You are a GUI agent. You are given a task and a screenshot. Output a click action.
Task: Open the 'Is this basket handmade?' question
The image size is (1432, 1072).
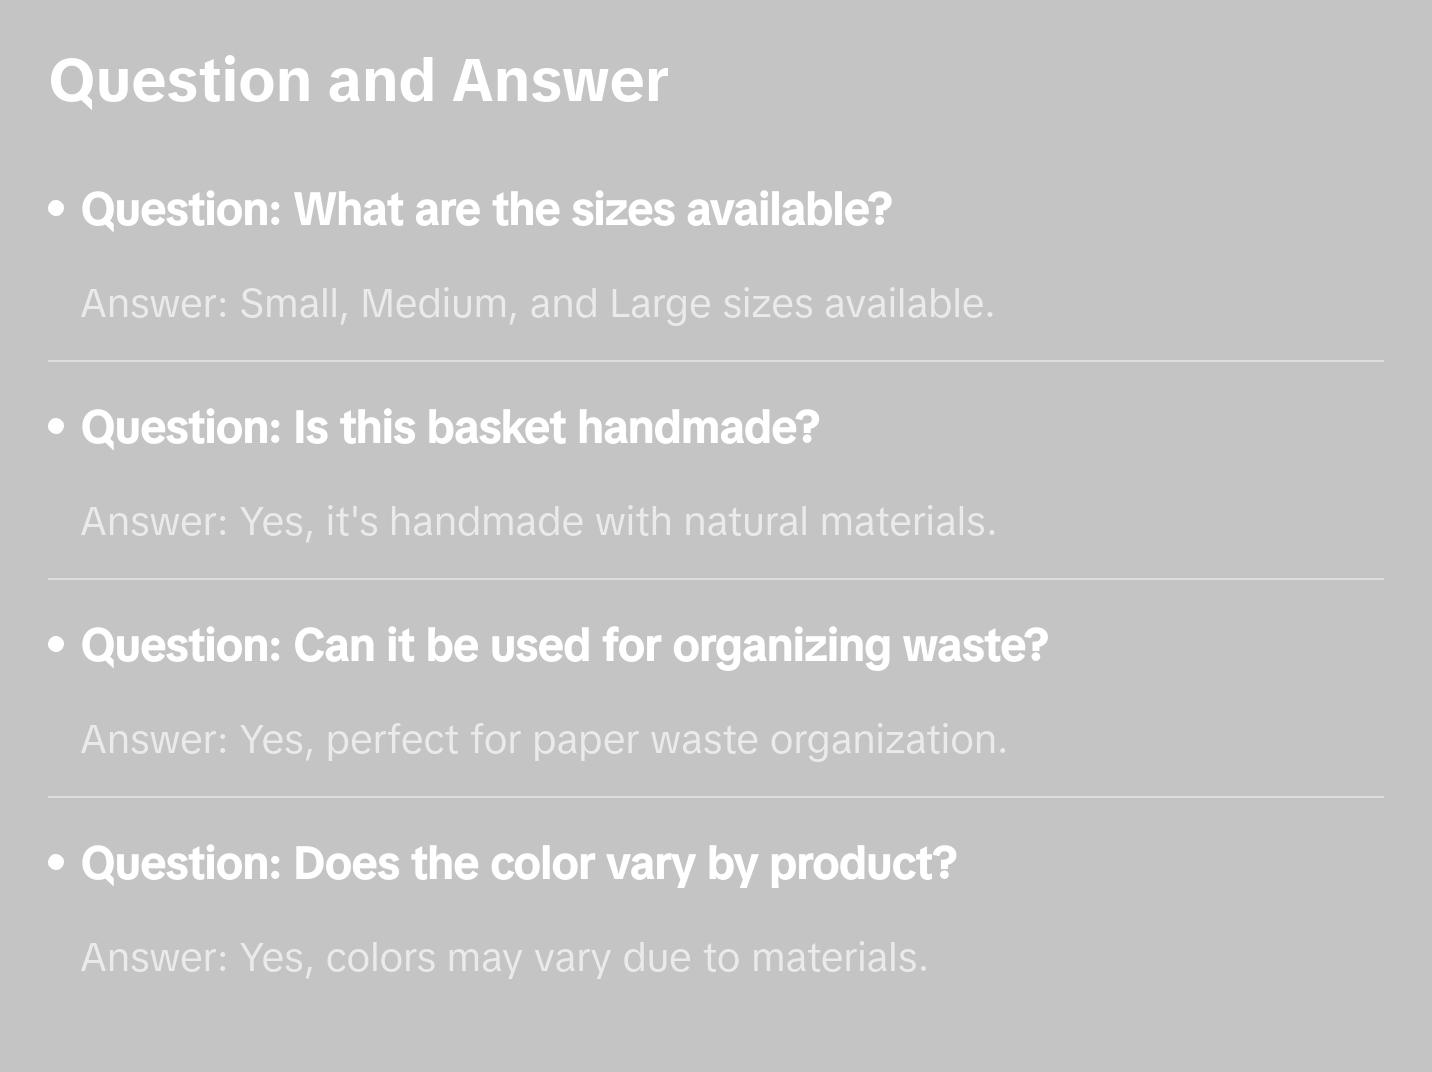[x=450, y=428]
